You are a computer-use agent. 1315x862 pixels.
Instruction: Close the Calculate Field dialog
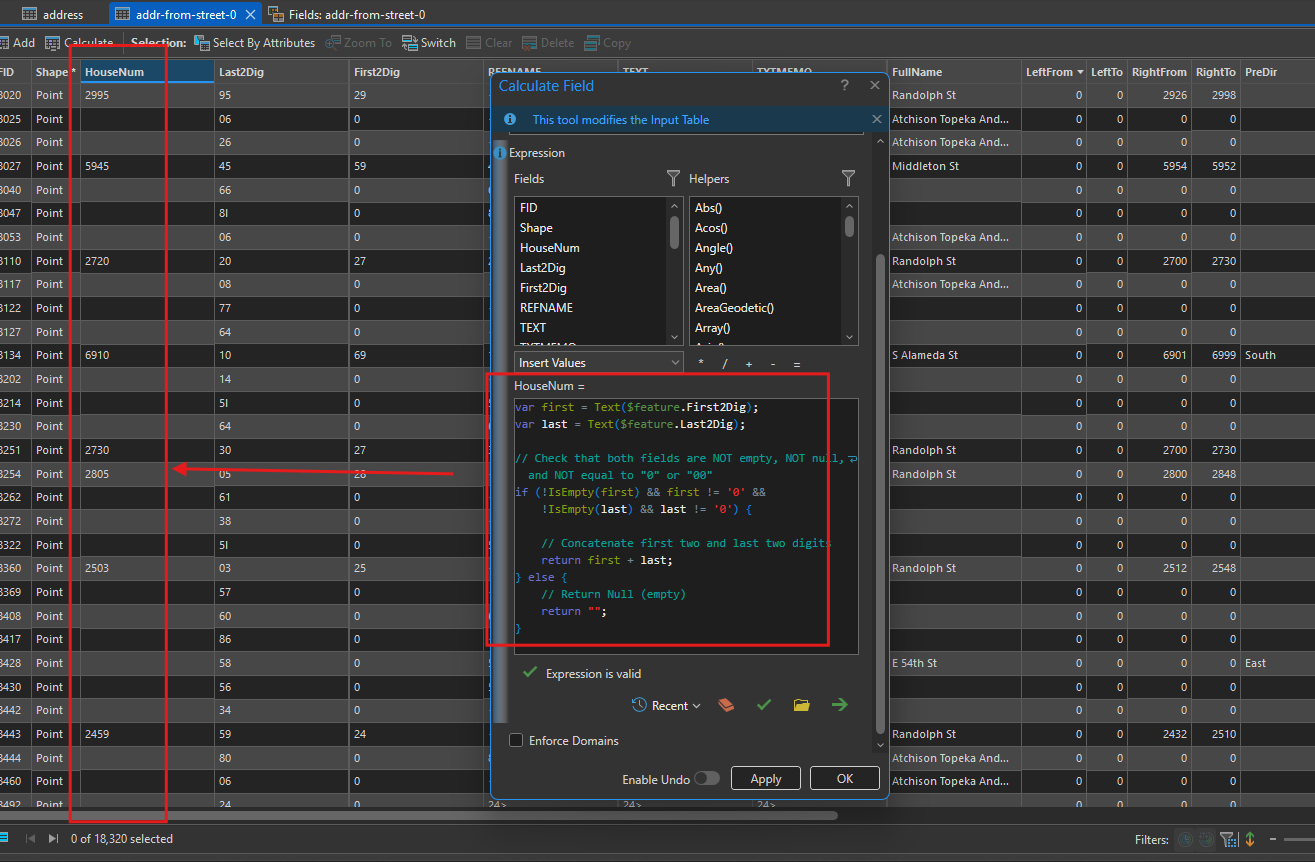(x=876, y=86)
